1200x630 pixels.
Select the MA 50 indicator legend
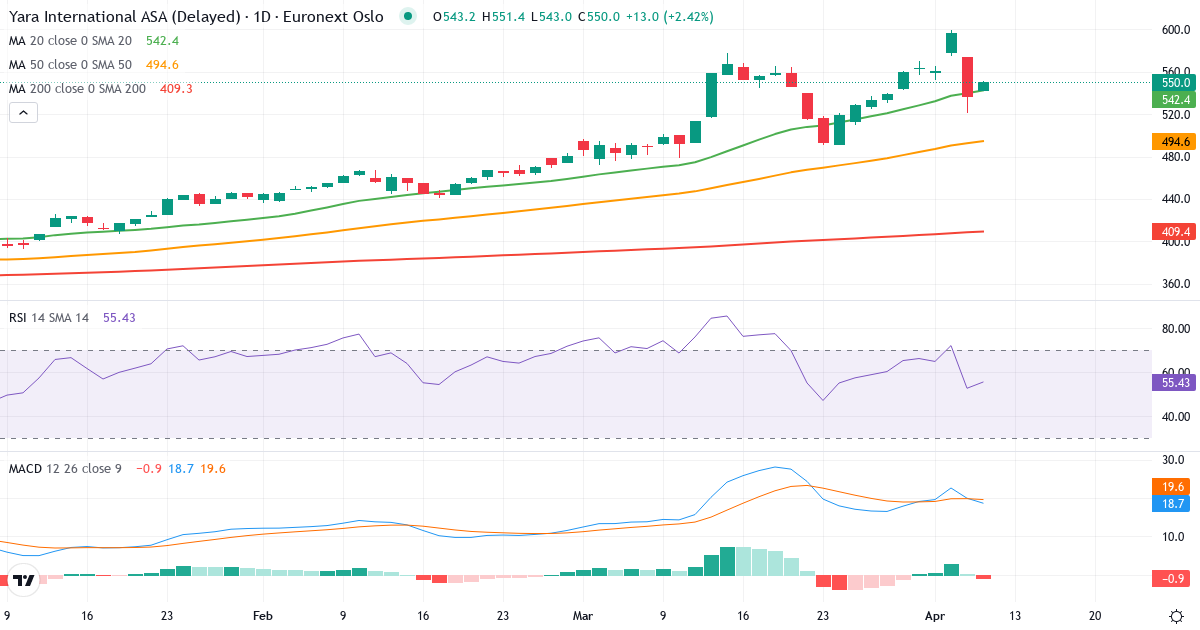[x=70, y=65]
